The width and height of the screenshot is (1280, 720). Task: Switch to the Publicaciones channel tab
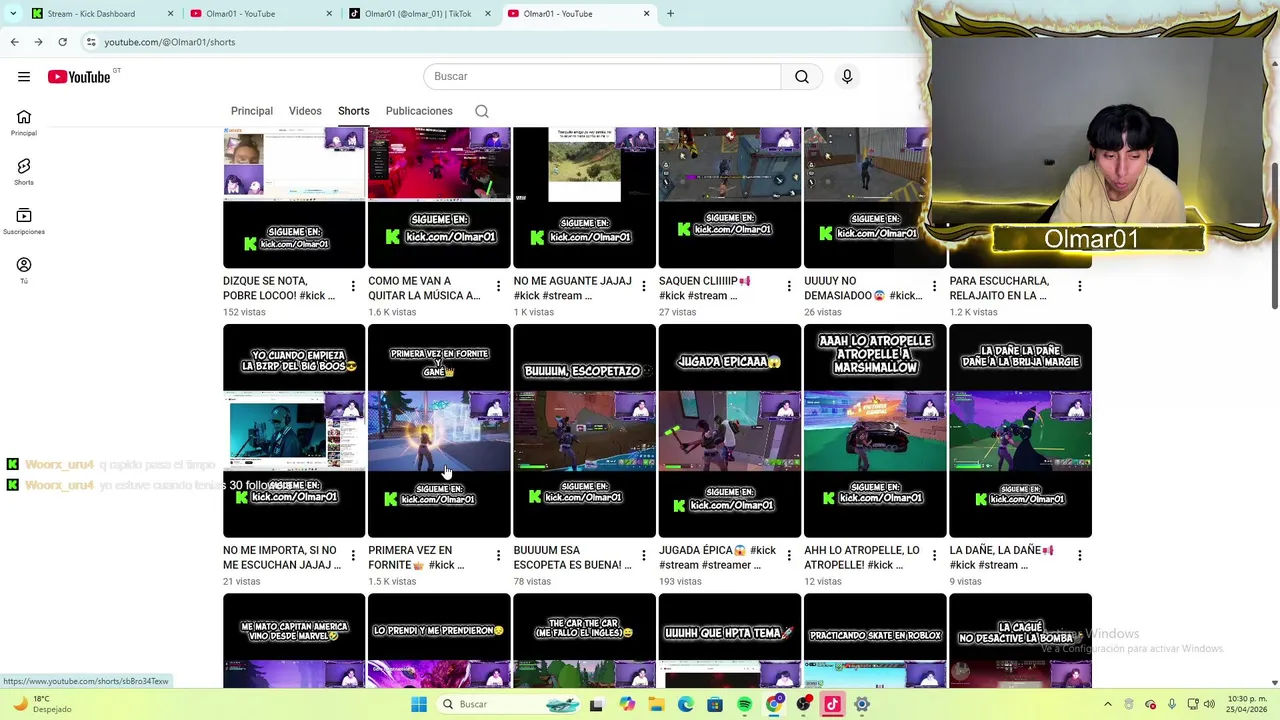tap(419, 111)
